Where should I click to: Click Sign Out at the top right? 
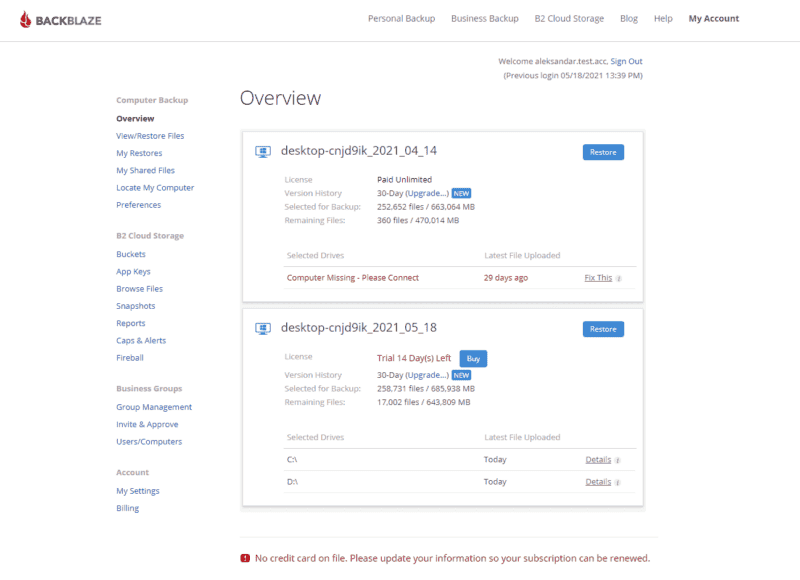point(626,61)
